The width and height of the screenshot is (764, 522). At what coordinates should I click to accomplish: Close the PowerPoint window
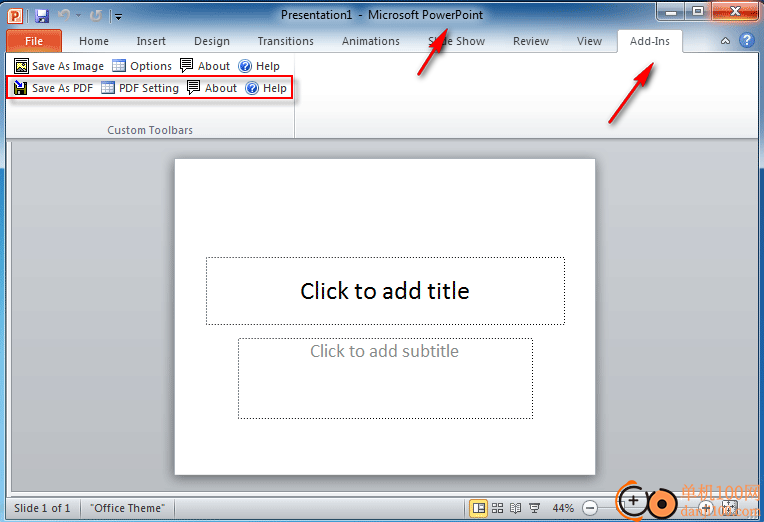(x=735, y=12)
